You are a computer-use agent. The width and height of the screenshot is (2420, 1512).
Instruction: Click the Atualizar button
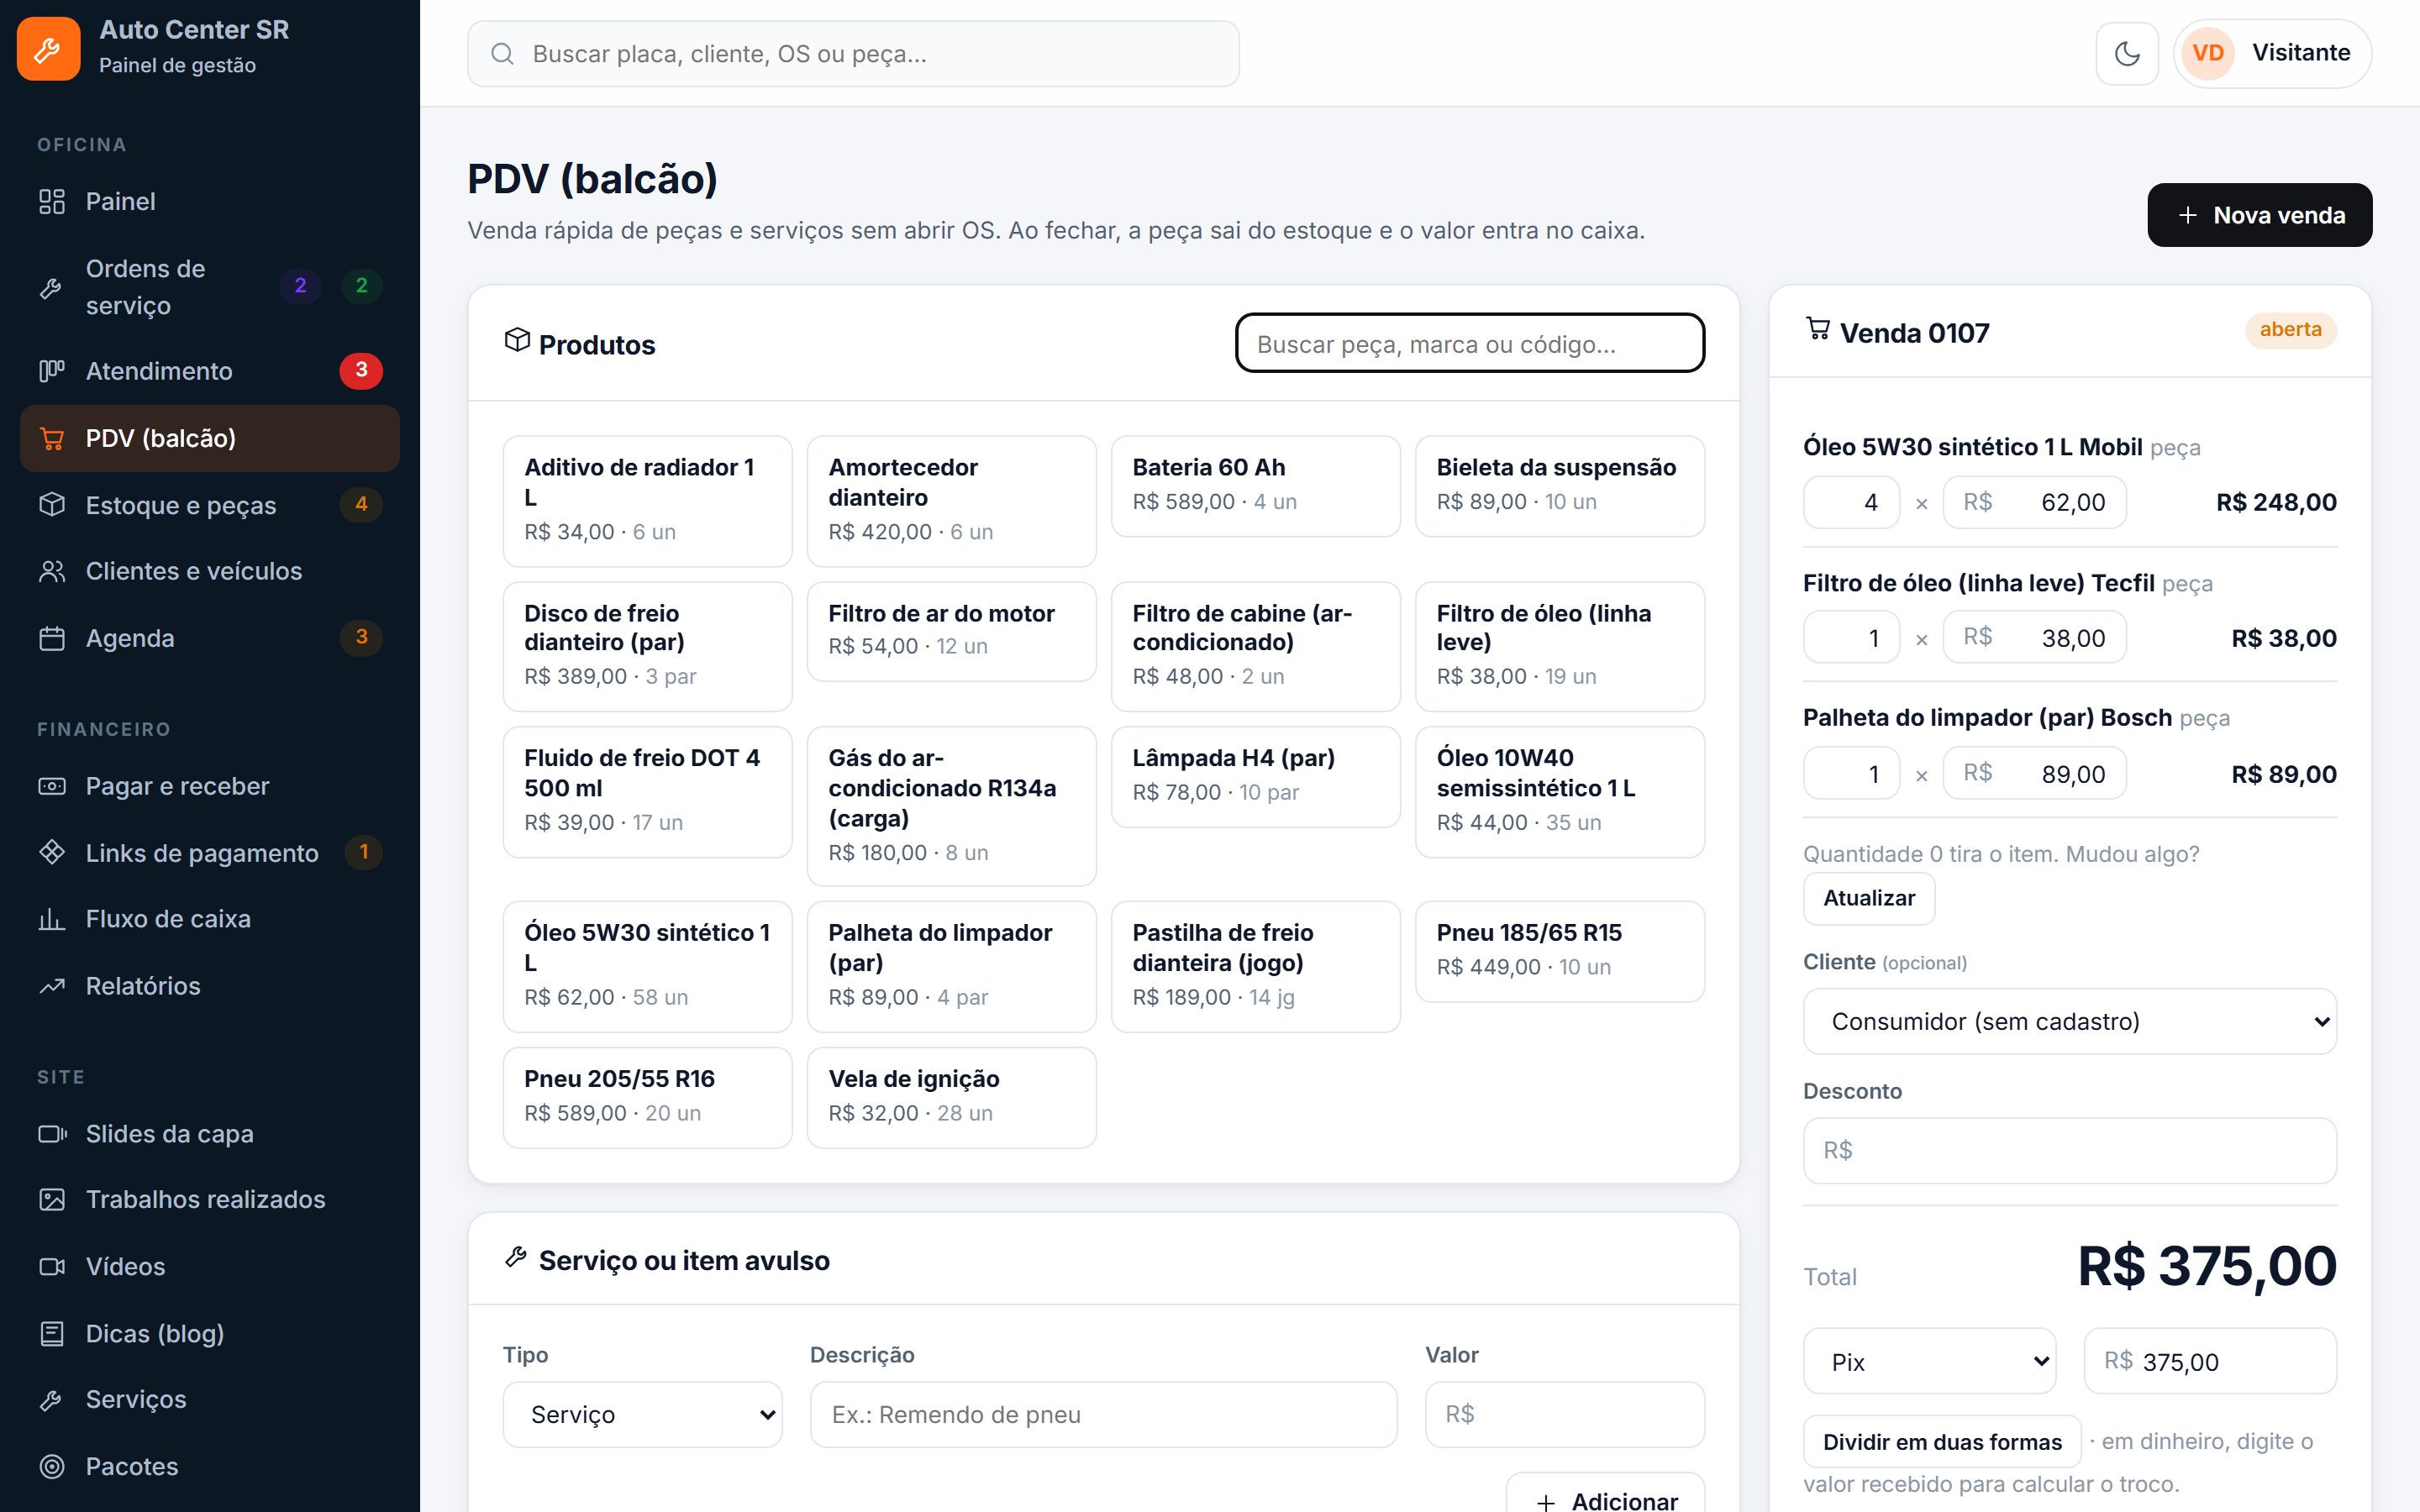pyautogui.click(x=1868, y=898)
